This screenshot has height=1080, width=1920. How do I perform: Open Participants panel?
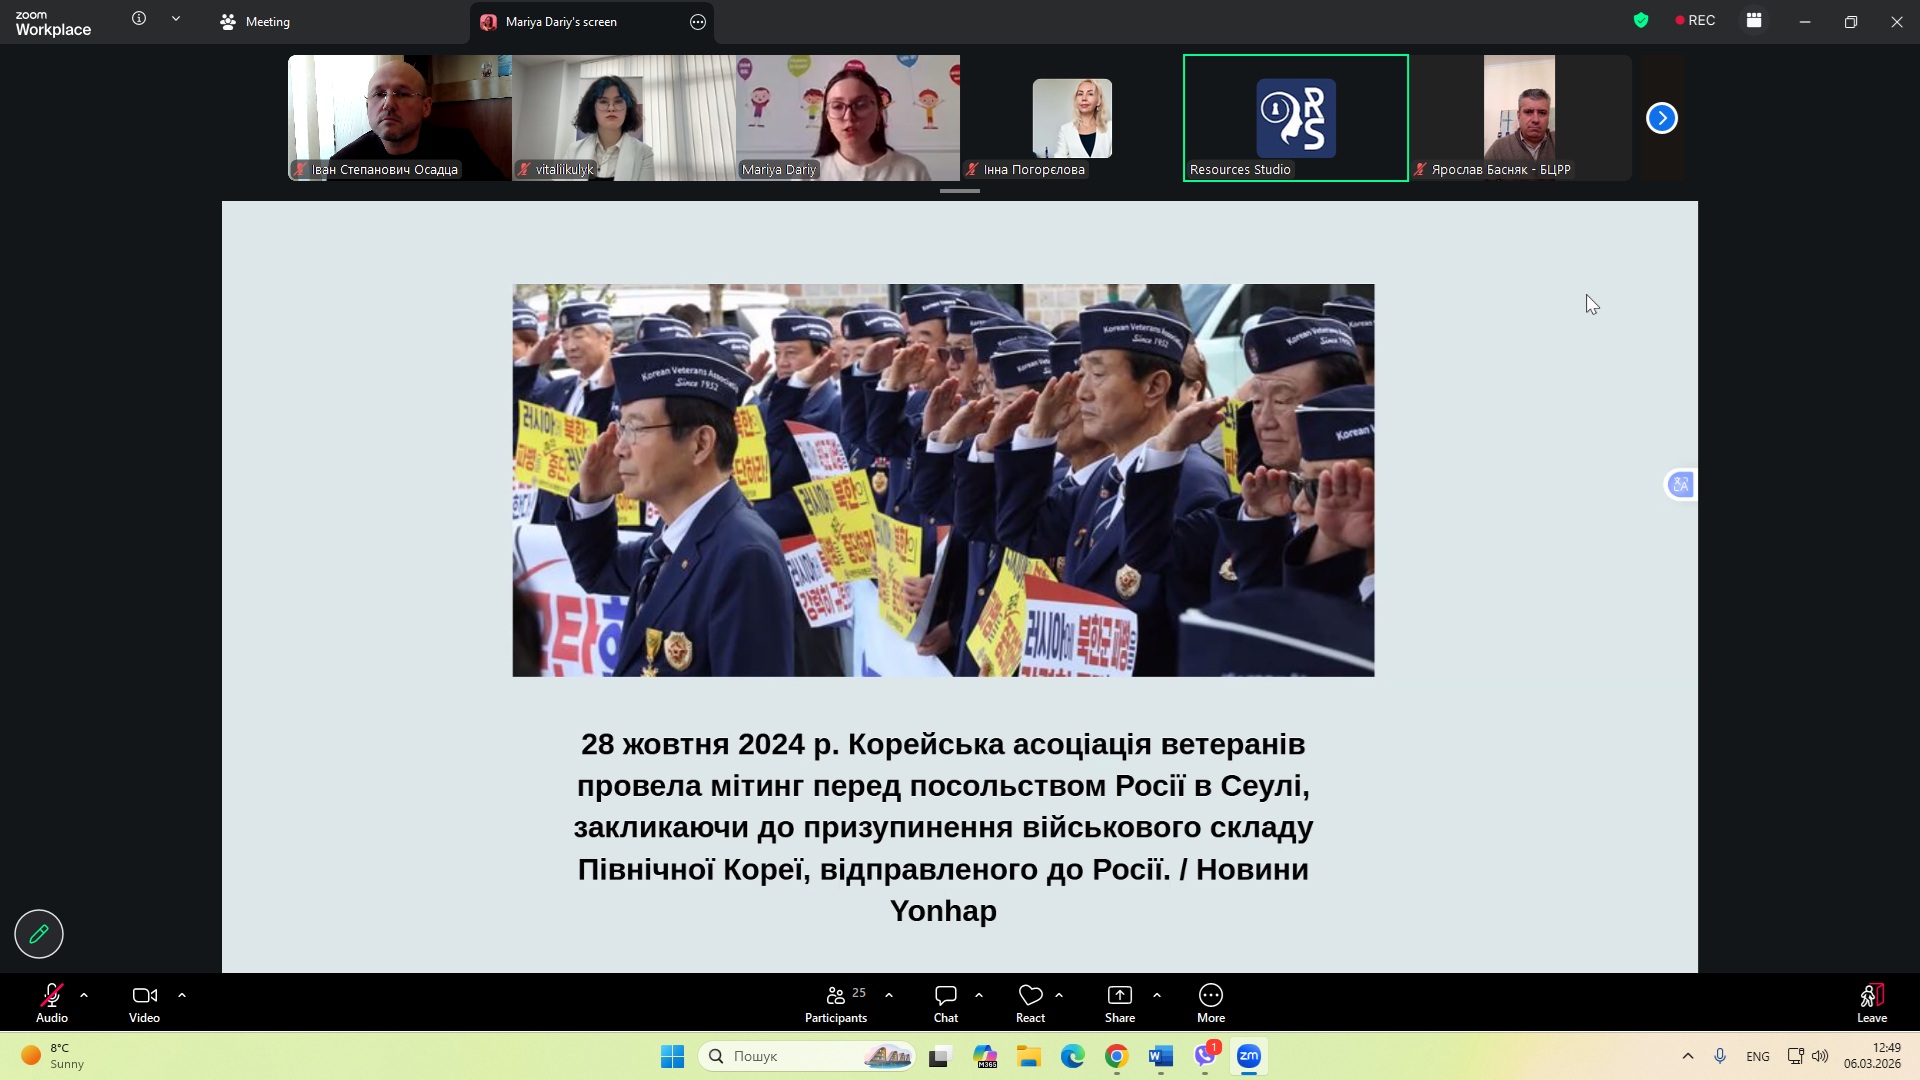[836, 1003]
